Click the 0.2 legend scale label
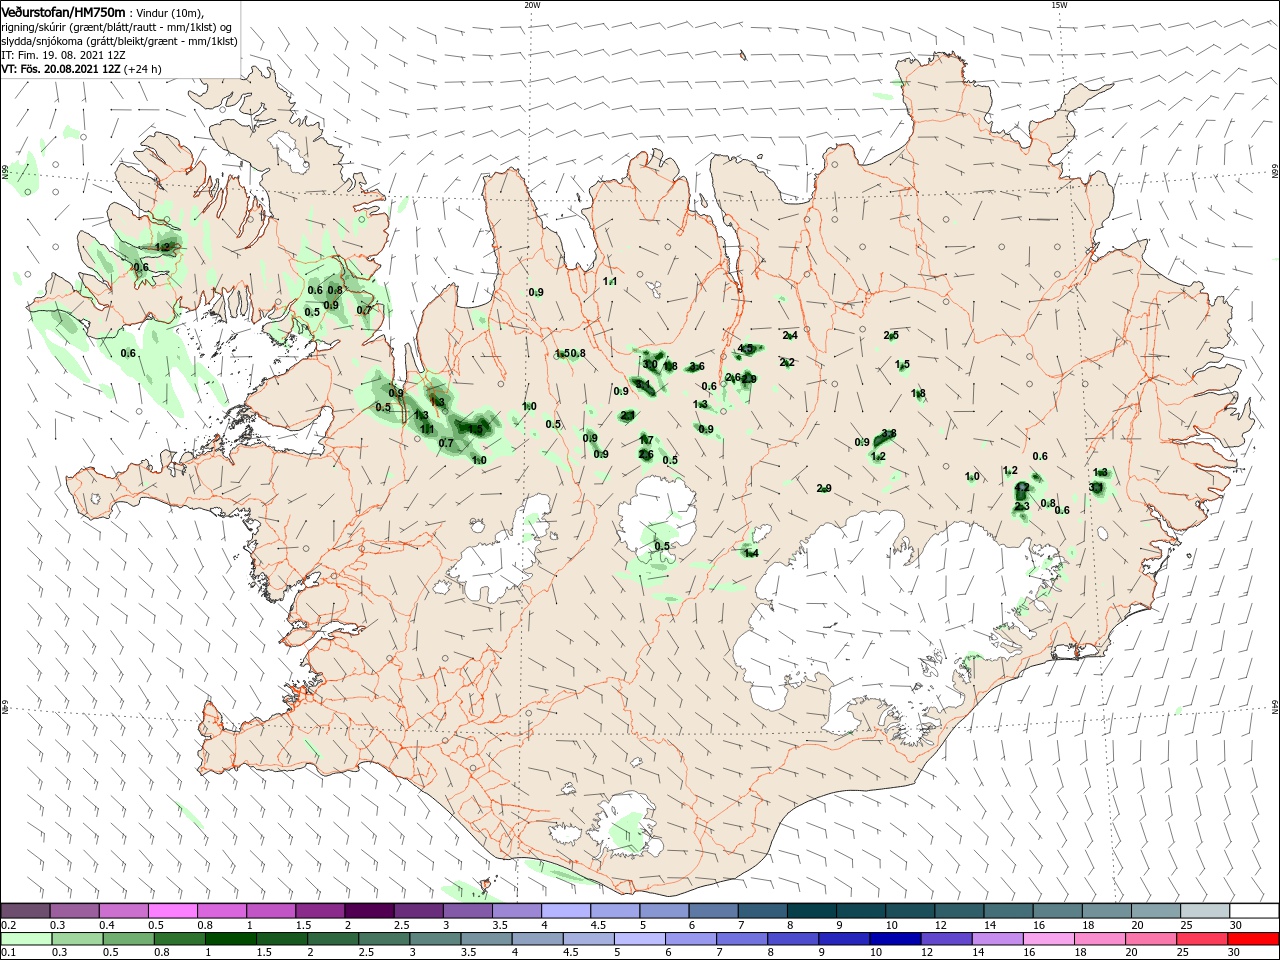 pos(8,925)
